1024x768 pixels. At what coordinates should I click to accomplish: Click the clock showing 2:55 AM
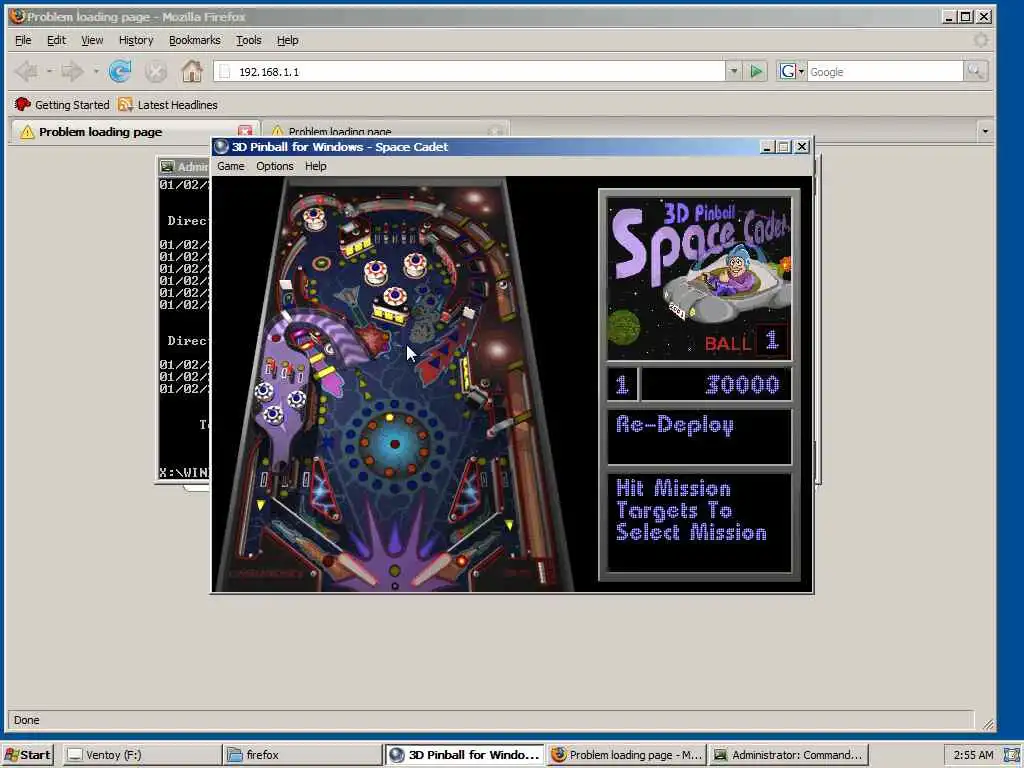coord(973,755)
